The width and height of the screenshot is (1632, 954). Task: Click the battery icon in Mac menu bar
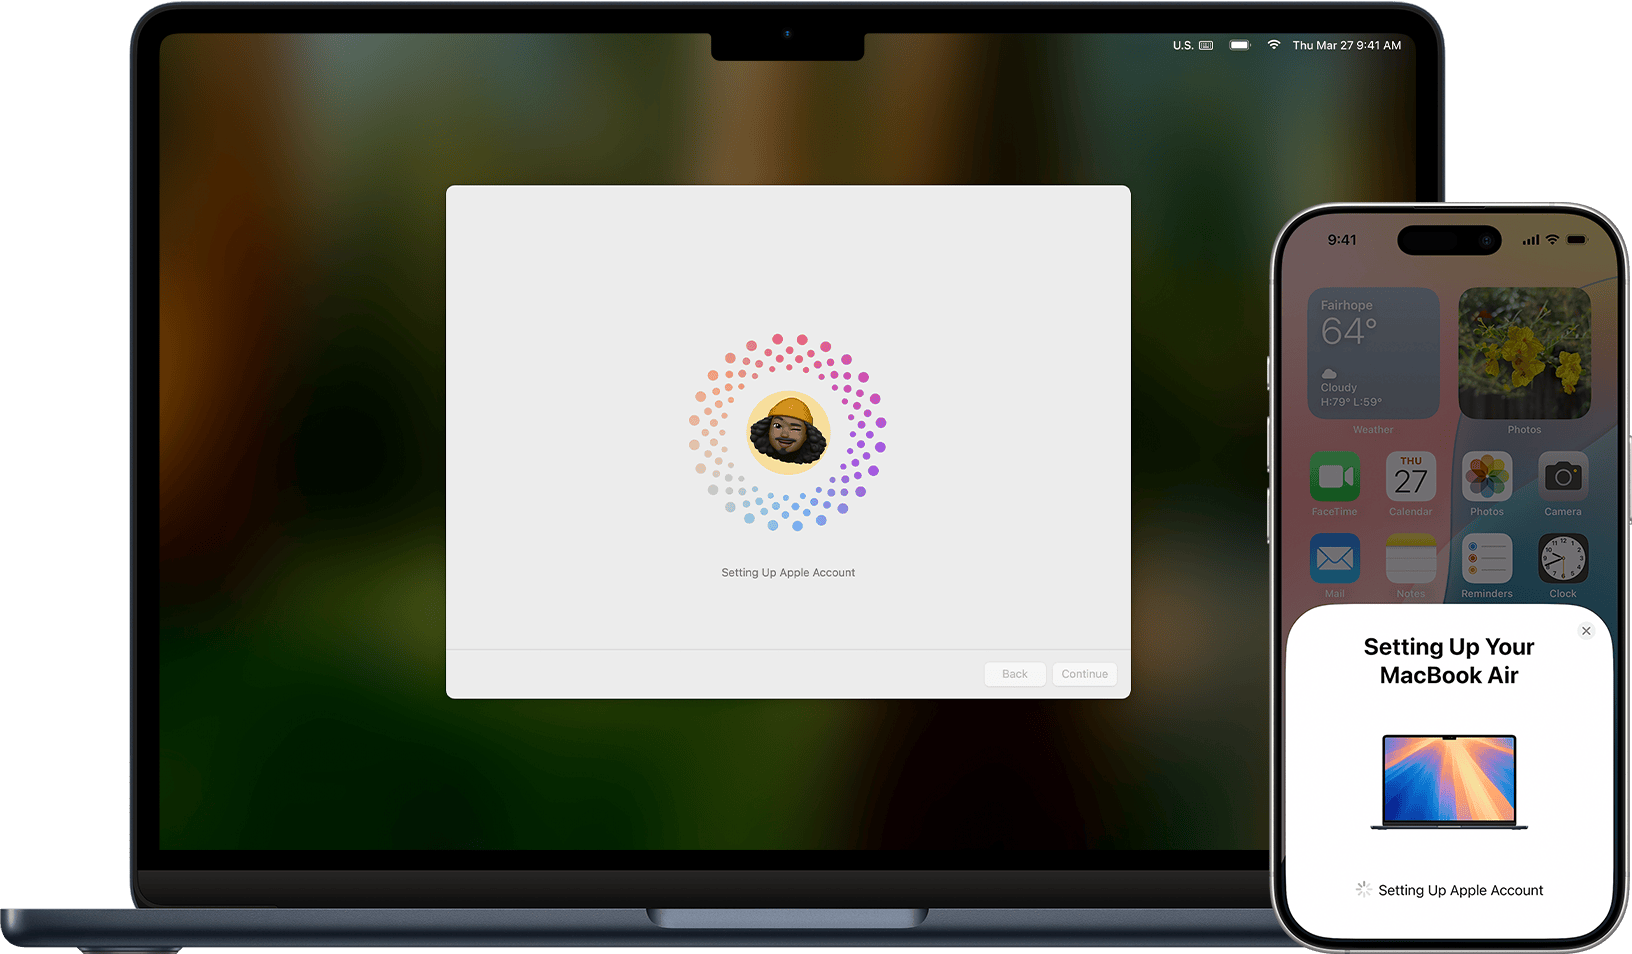[1240, 45]
